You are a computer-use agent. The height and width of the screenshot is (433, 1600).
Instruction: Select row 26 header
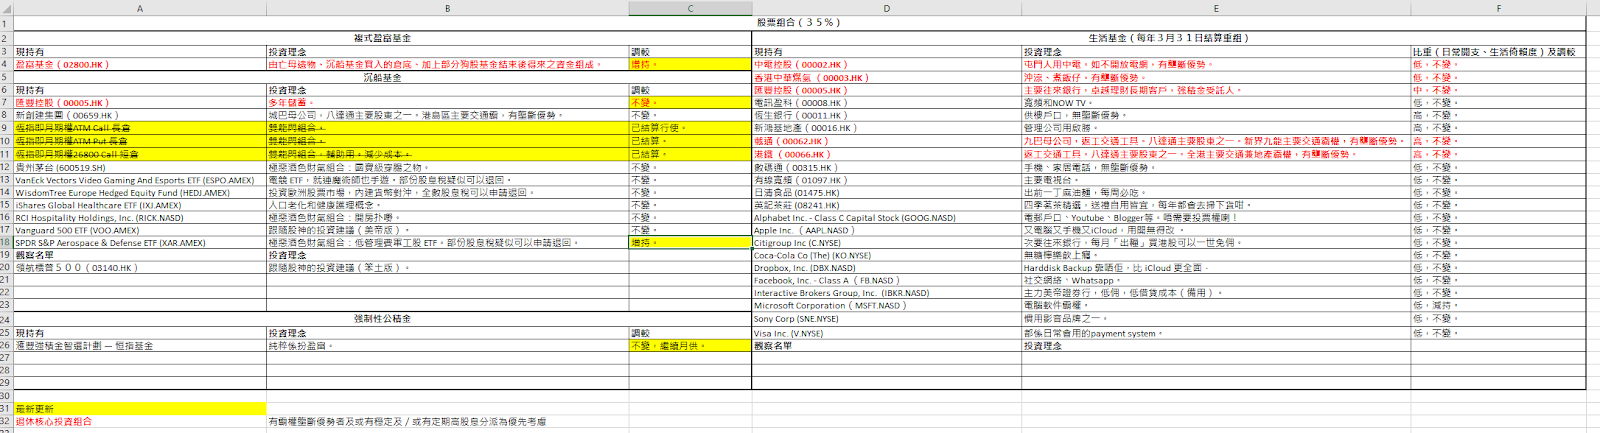pyautogui.click(x=7, y=345)
